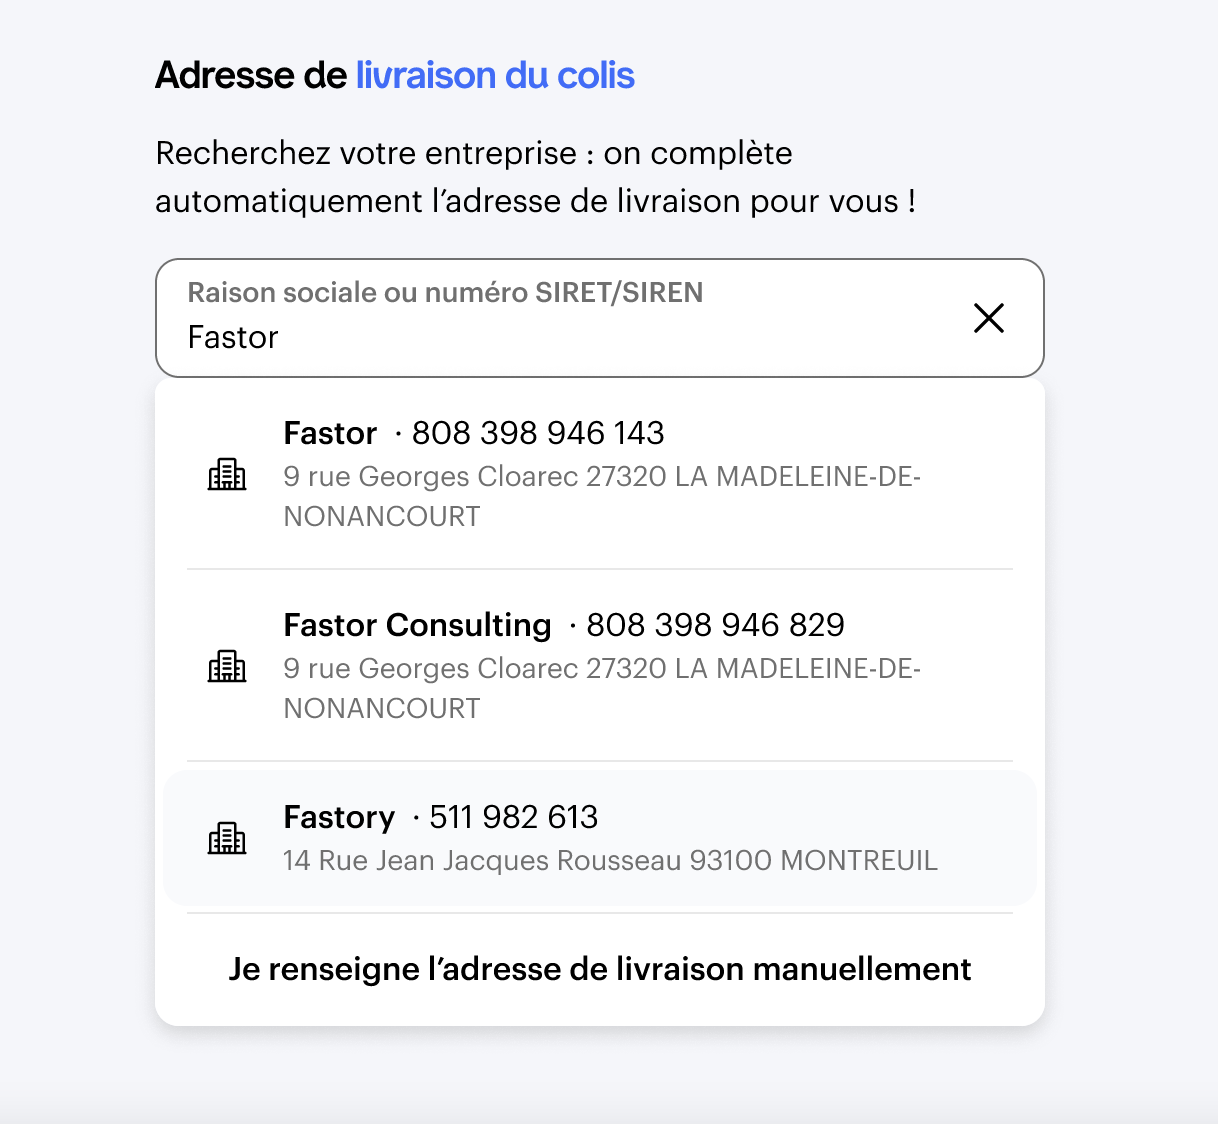Click SIRET number 808 398 946 829
This screenshot has height=1124, width=1218.
715,625
